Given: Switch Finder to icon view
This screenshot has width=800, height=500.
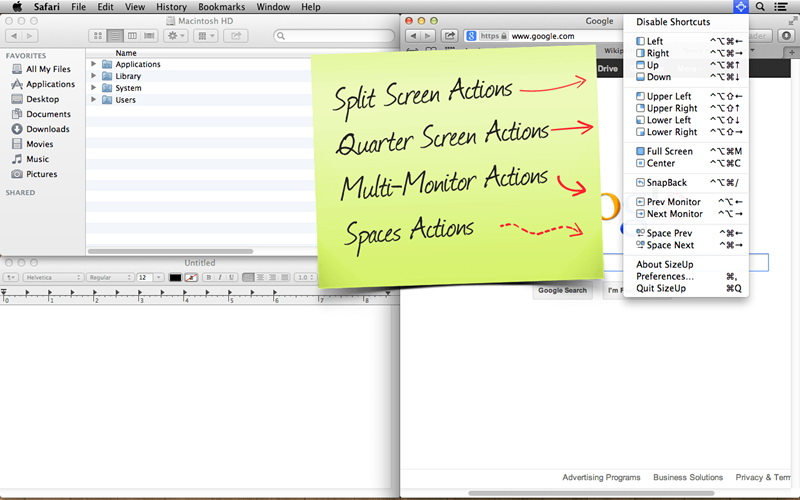Looking at the screenshot, I should 99,36.
